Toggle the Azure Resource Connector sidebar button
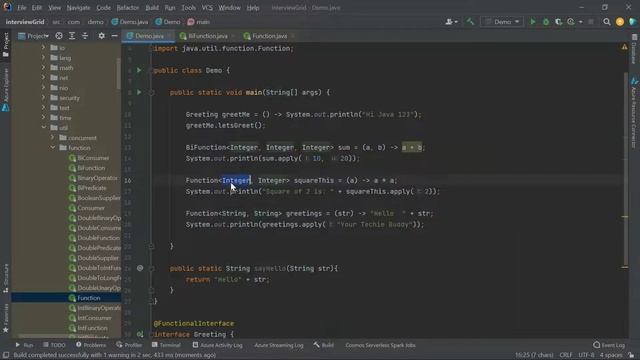This screenshot has height=360, width=640. coord(634,113)
